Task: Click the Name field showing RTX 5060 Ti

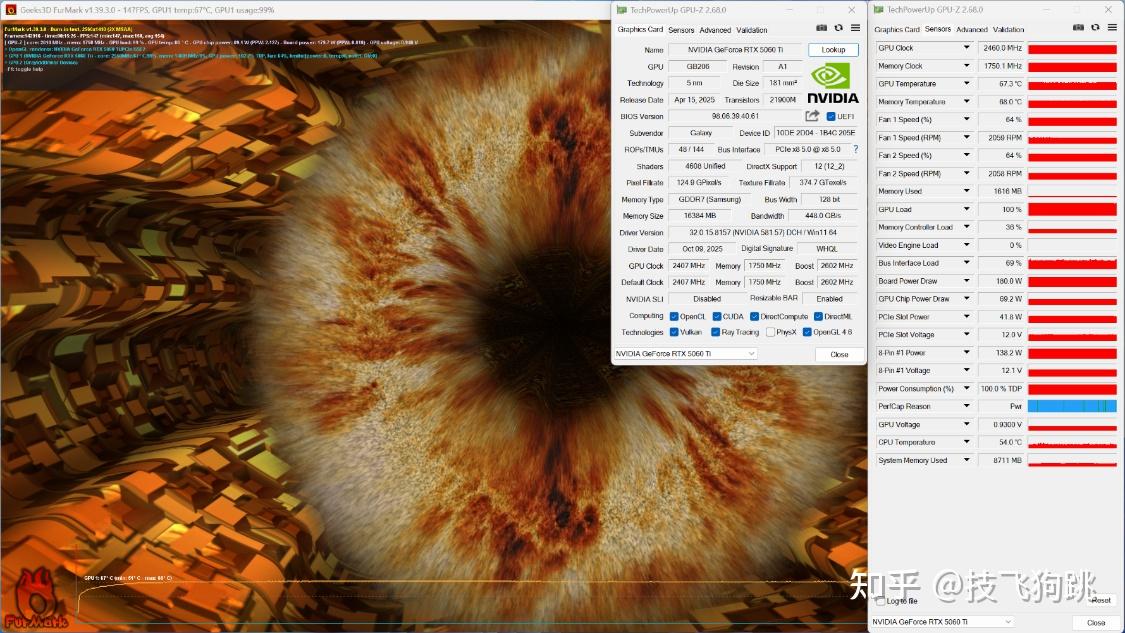Action: [x=735, y=50]
